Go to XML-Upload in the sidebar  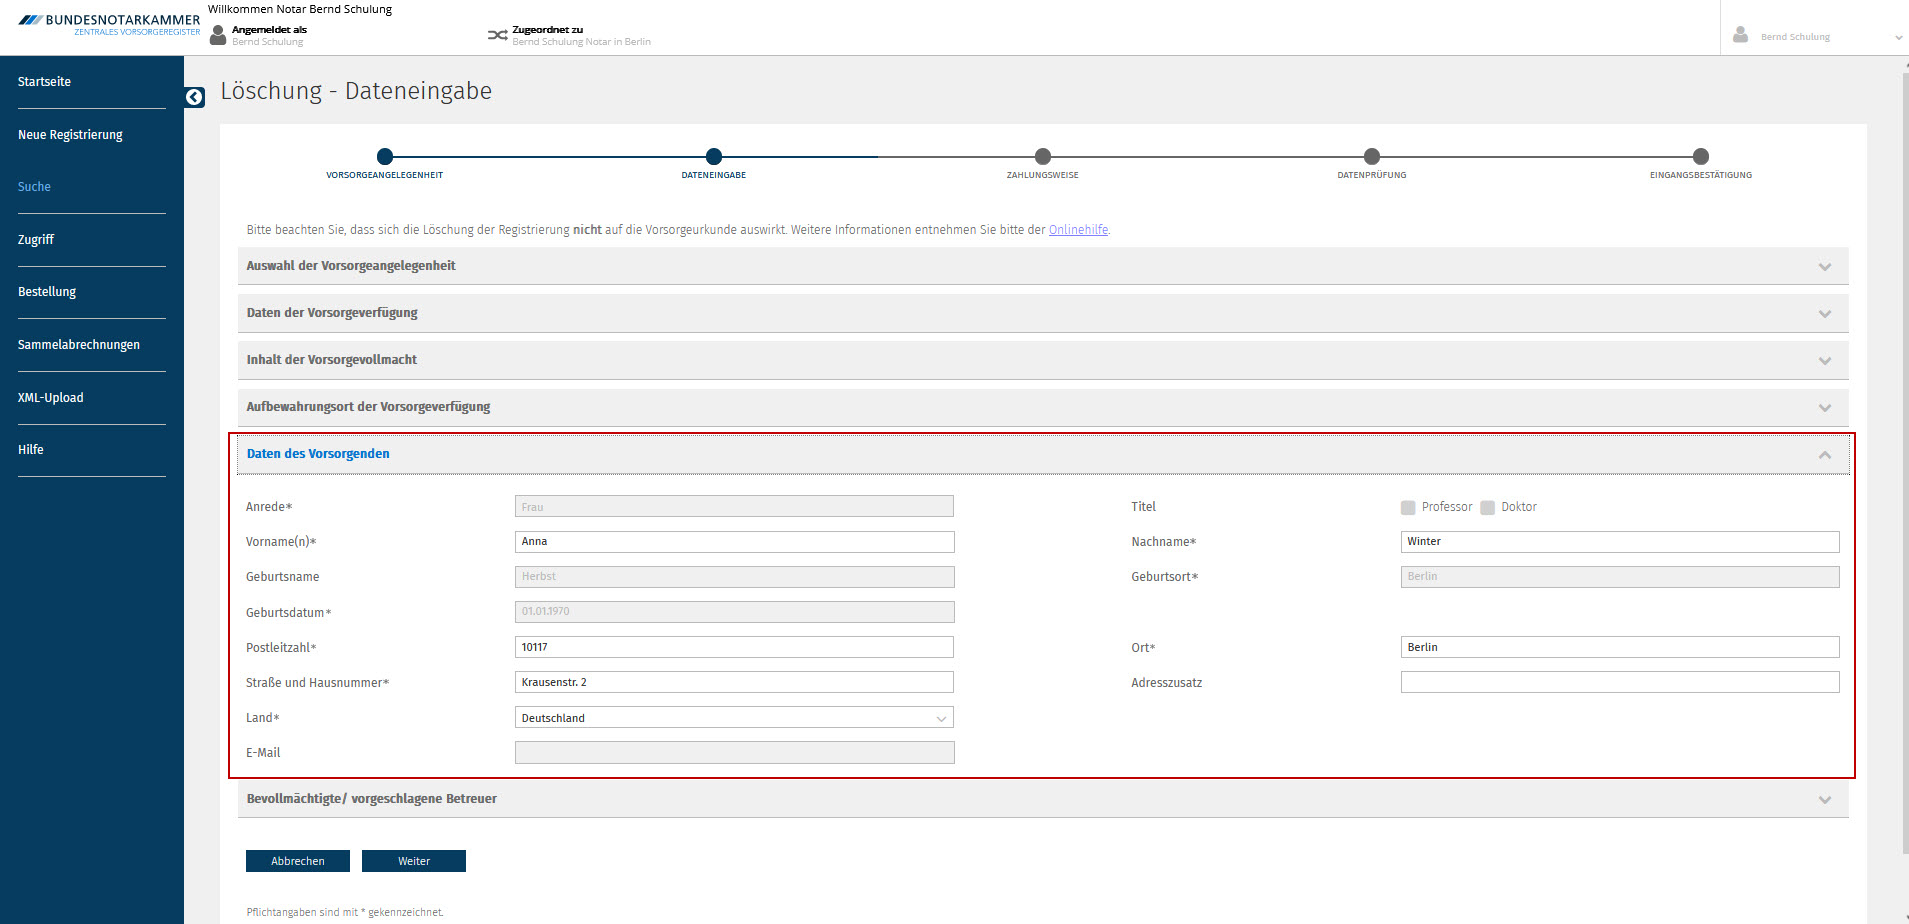51,398
